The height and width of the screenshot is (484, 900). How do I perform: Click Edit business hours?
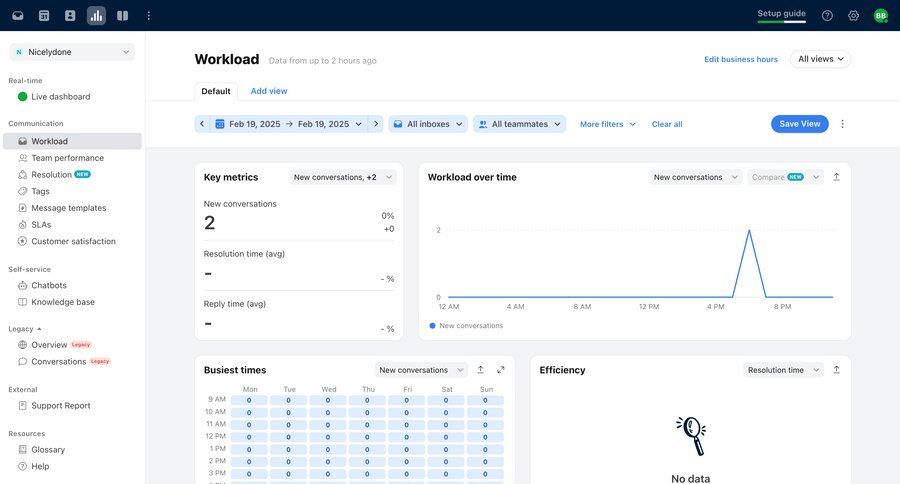(741, 59)
